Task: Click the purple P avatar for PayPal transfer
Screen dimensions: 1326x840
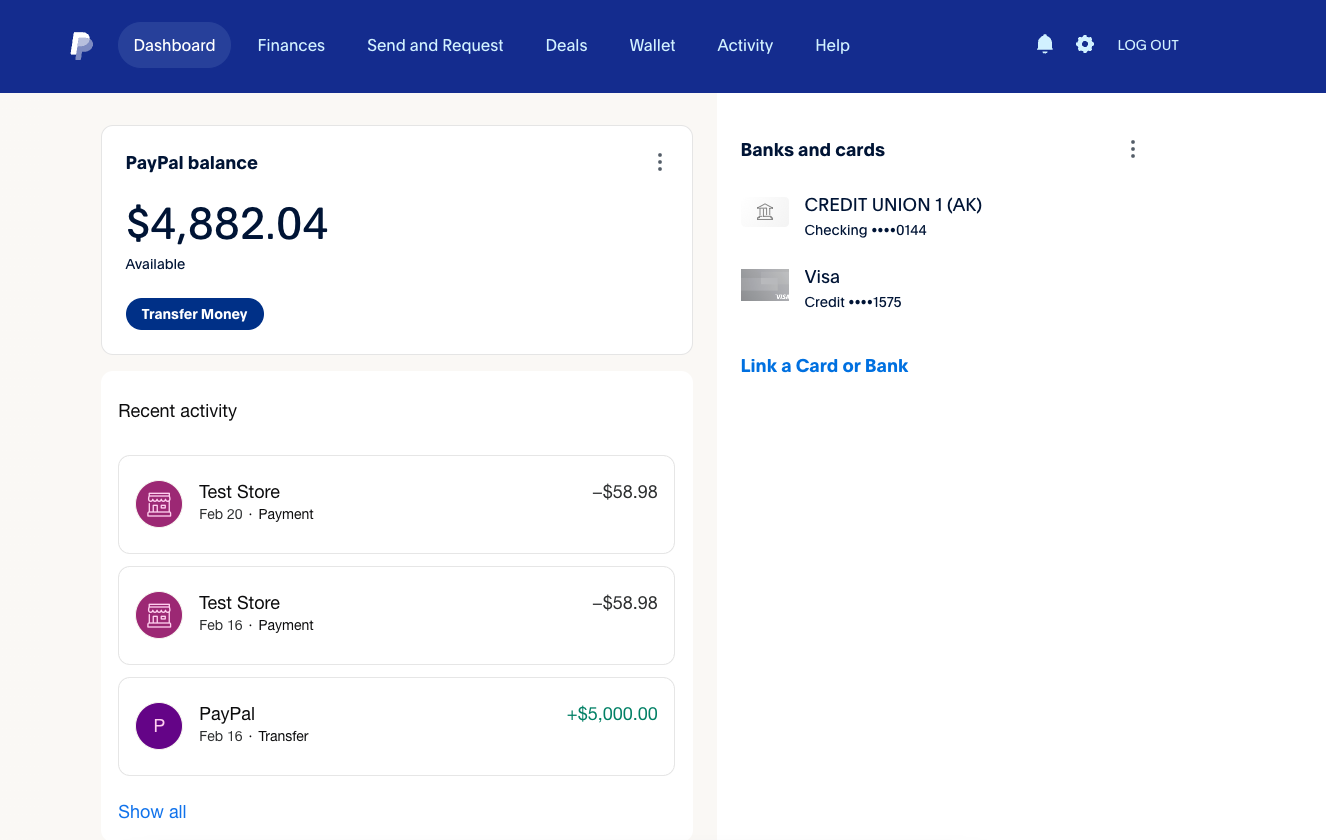Action: (x=159, y=726)
